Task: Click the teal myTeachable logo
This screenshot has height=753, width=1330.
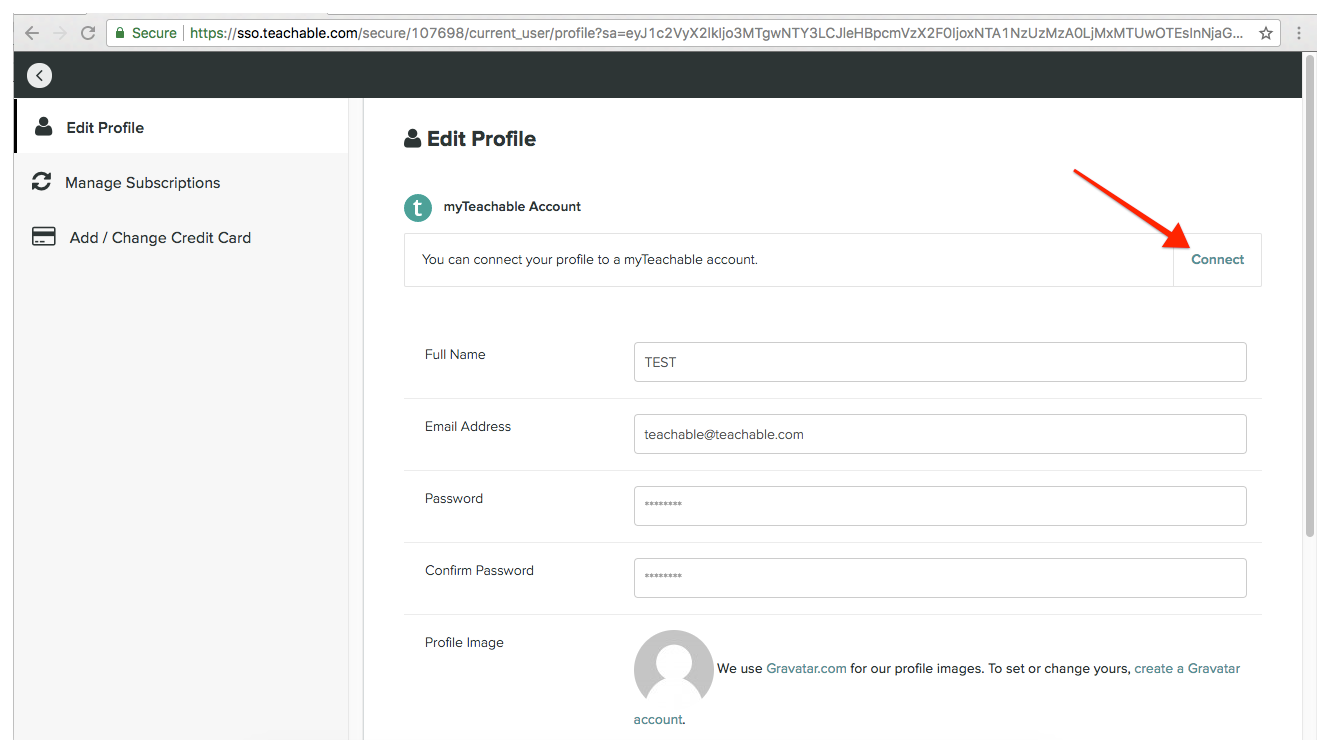Action: [418, 207]
